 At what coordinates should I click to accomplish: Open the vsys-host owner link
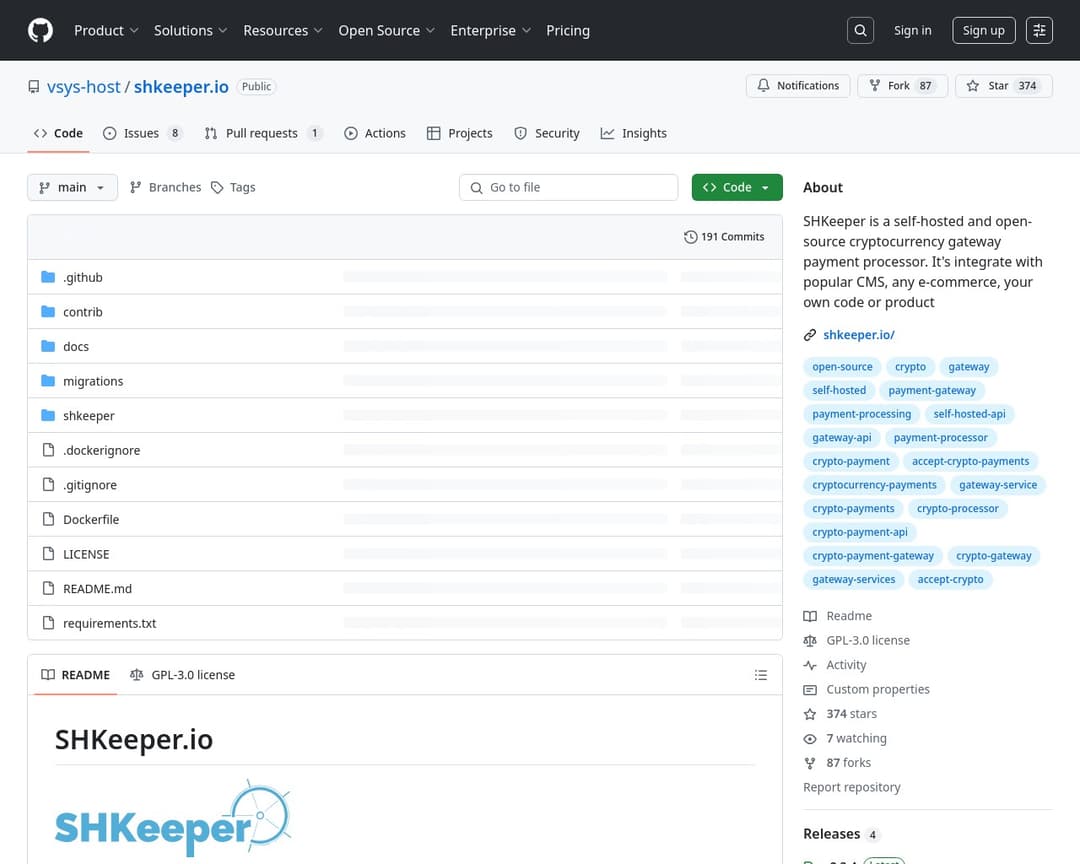click(83, 87)
